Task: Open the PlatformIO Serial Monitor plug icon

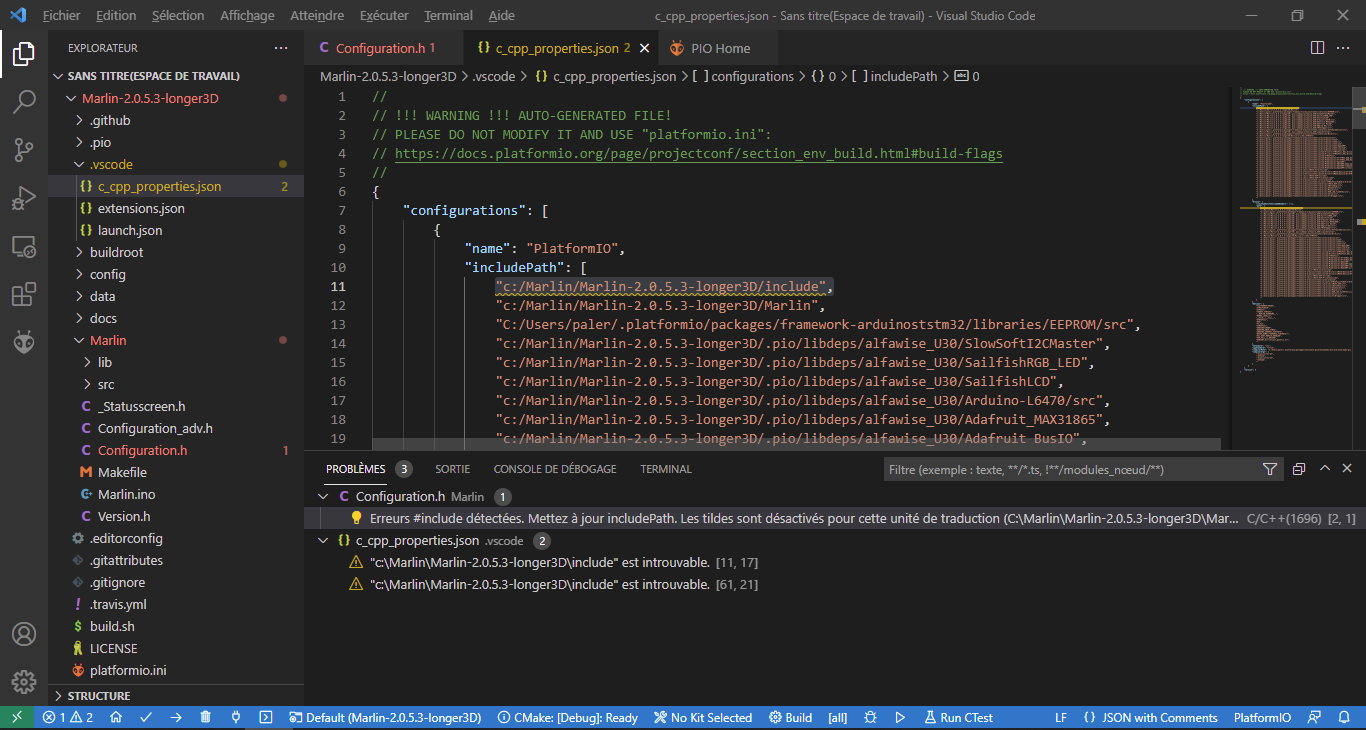Action: tap(236, 718)
